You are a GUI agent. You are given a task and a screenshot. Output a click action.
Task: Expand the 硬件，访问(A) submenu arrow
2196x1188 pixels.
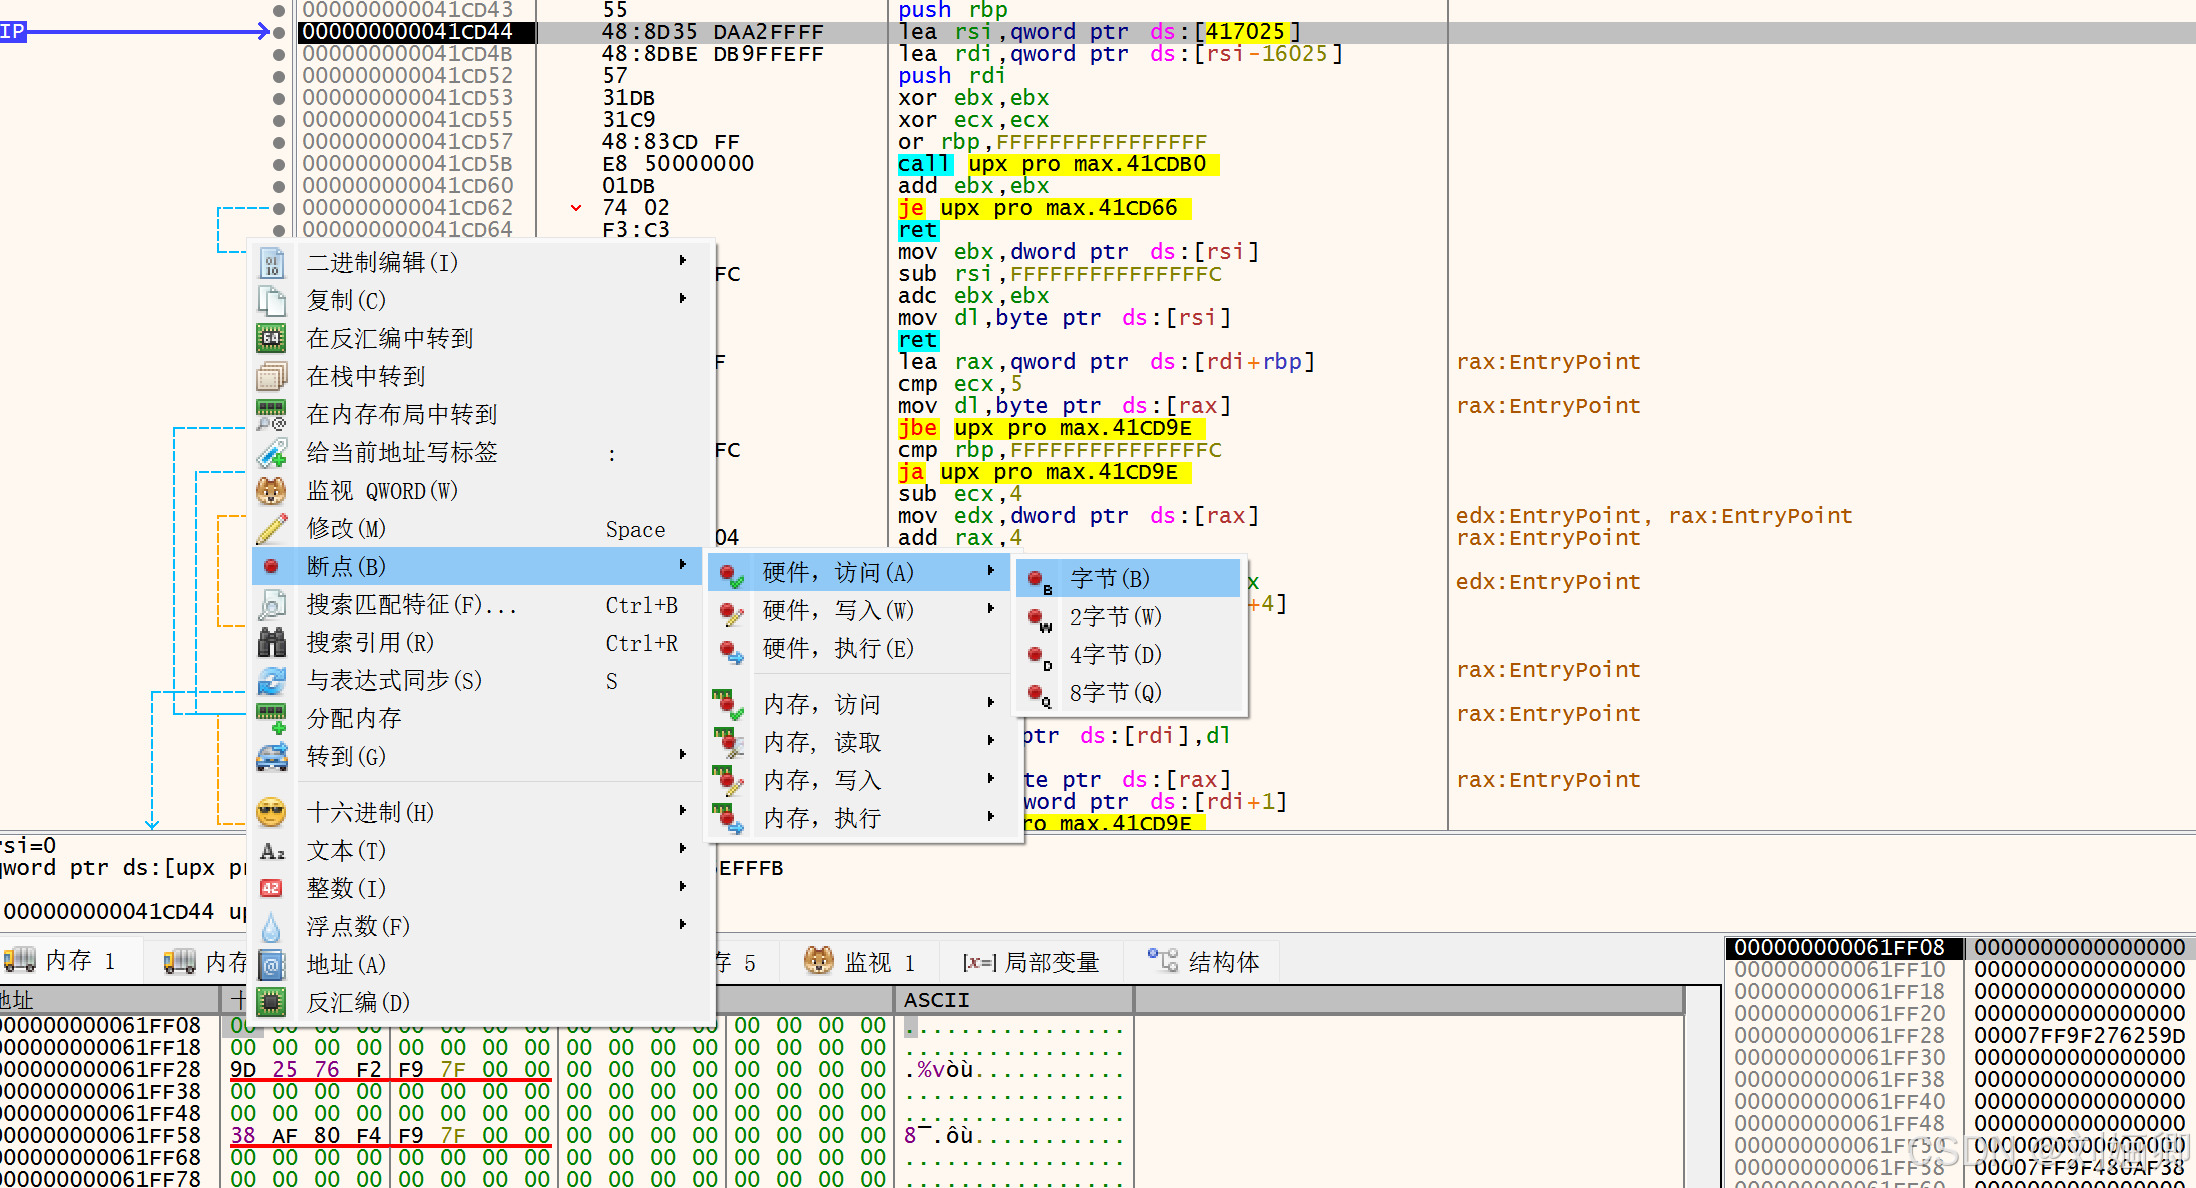click(990, 571)
